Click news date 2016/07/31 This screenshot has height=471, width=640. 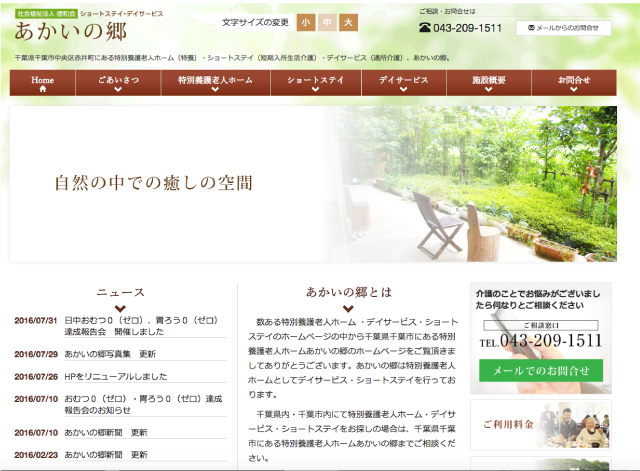point(36,320)
